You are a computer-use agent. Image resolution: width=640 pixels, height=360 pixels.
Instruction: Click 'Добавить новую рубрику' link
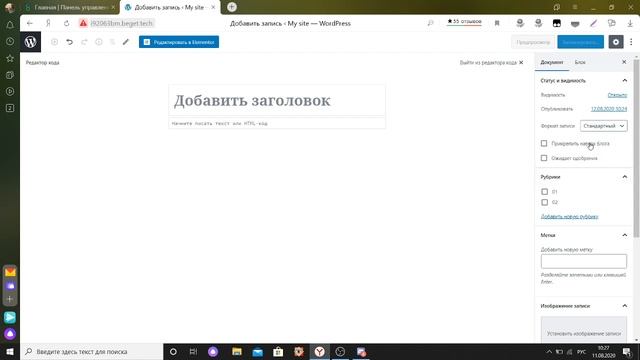(x=569, y=216)
